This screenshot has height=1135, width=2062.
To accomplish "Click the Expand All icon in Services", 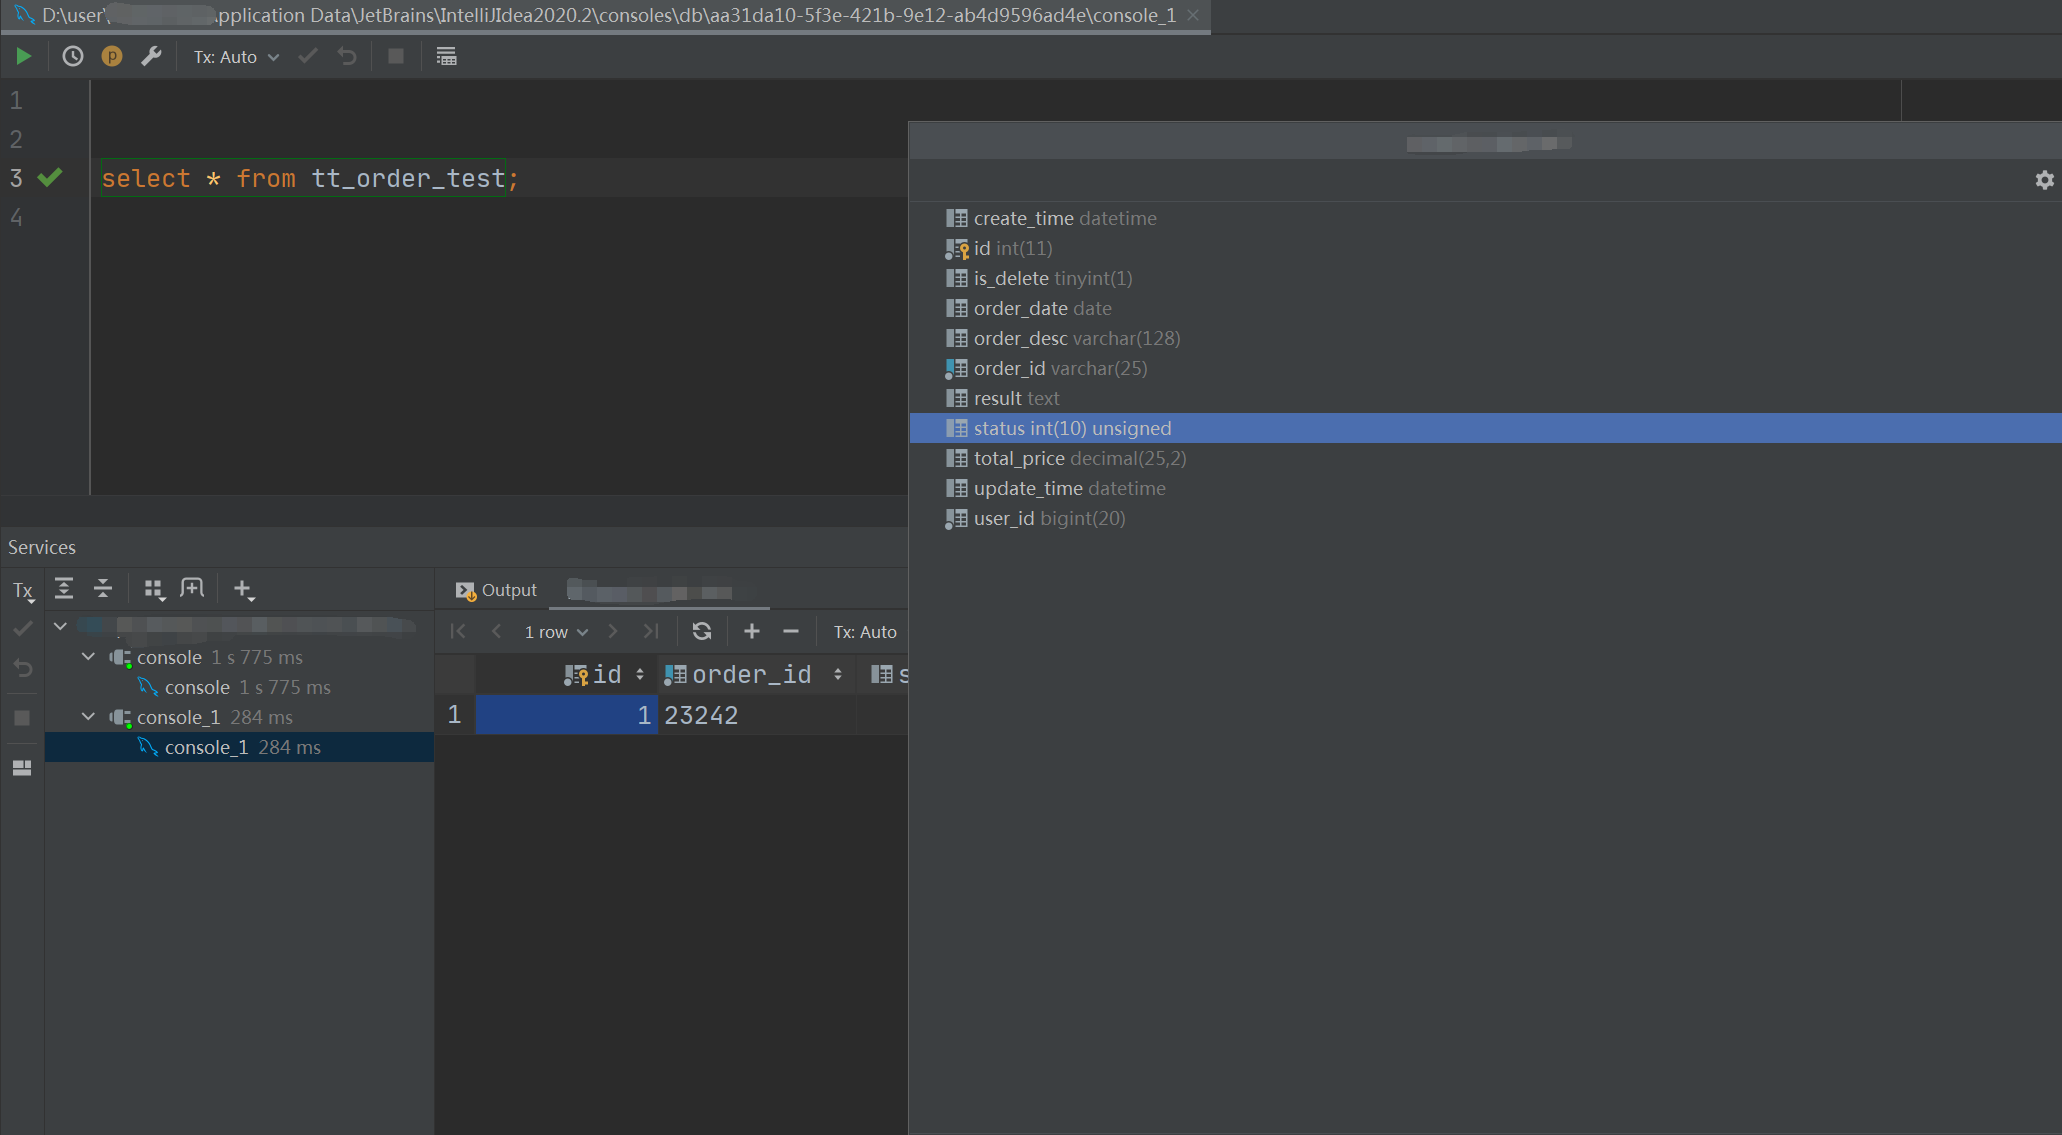I will pyautogui.click(x=64, y=589).
